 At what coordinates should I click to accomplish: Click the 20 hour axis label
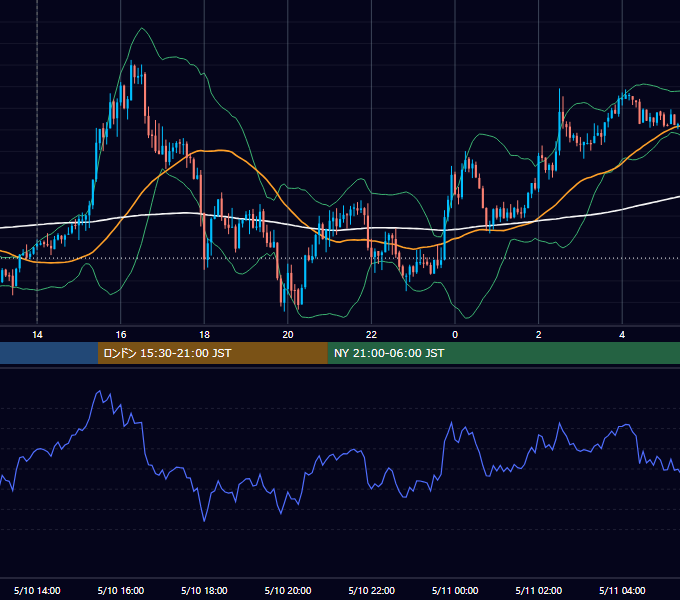point(288,335)
